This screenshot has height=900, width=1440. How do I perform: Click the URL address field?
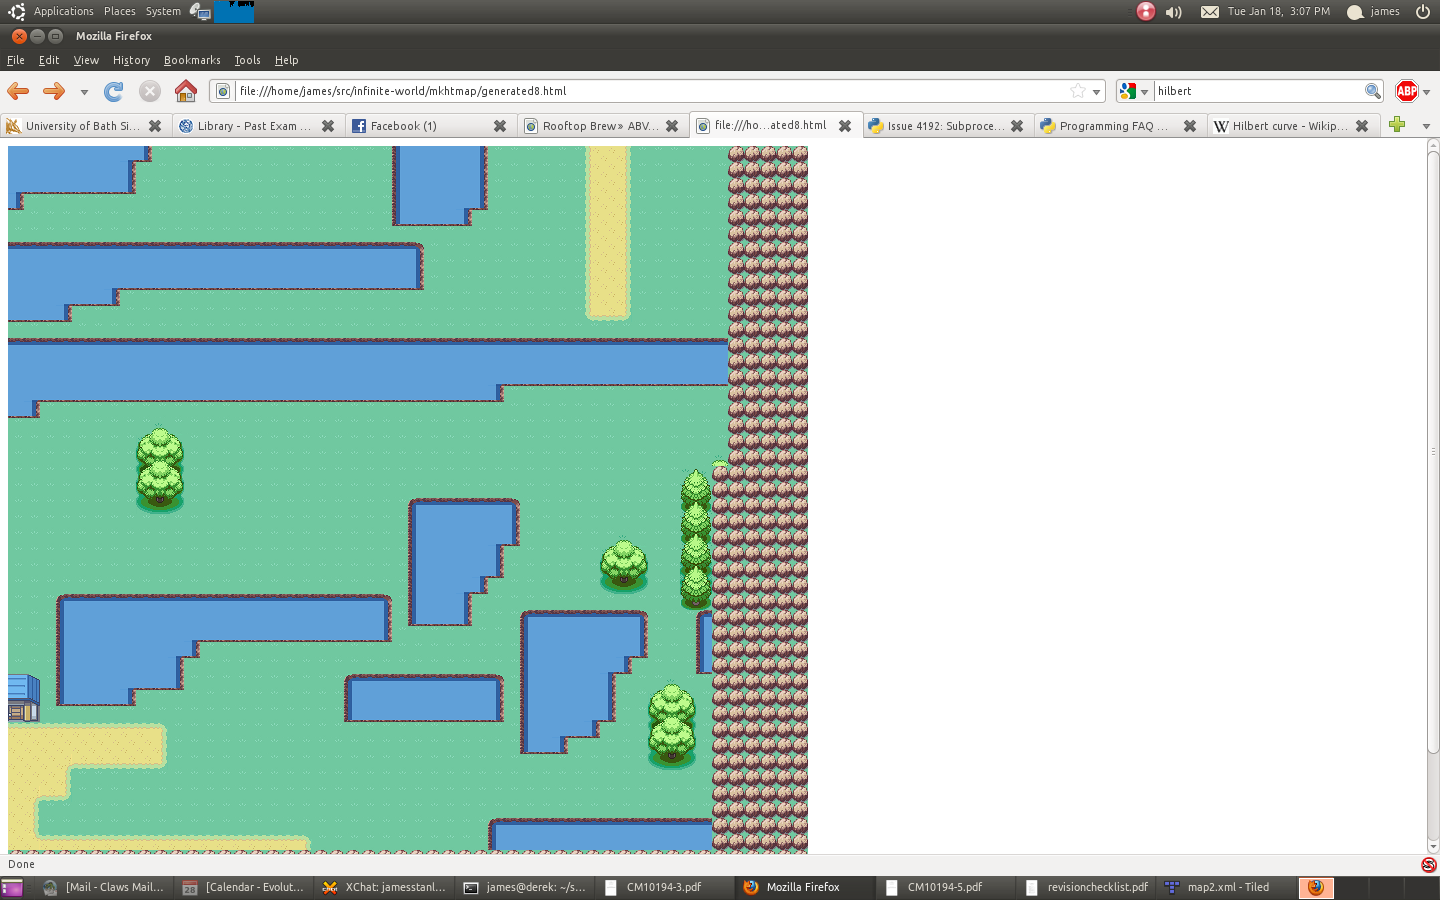coord(650,91)
